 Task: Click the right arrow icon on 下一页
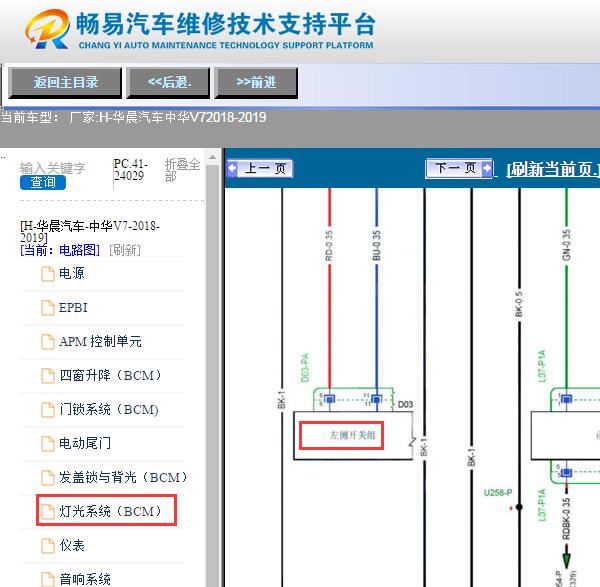487,168
